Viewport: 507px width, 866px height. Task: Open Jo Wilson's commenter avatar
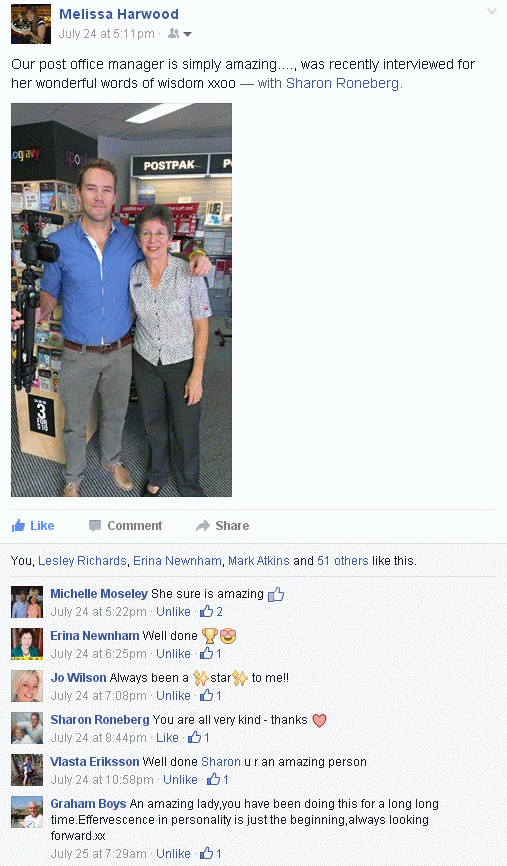tap(27, 686)
